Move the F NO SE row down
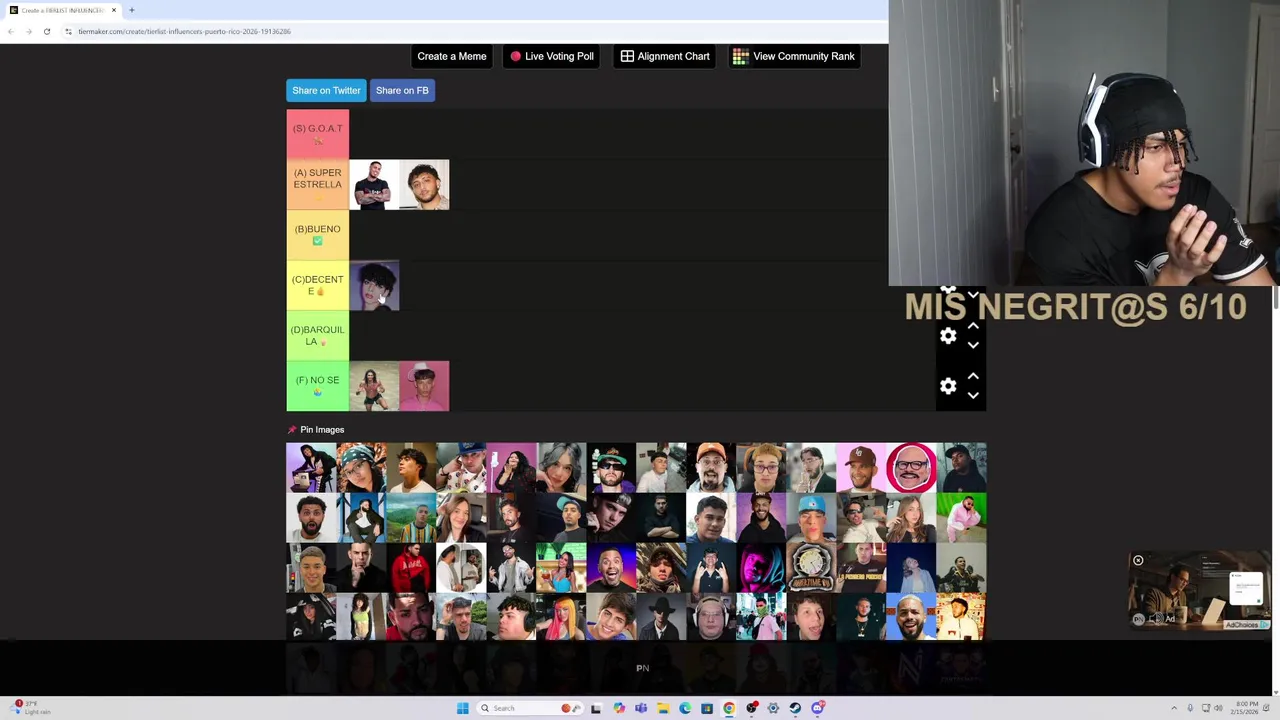 pos(973,395)
